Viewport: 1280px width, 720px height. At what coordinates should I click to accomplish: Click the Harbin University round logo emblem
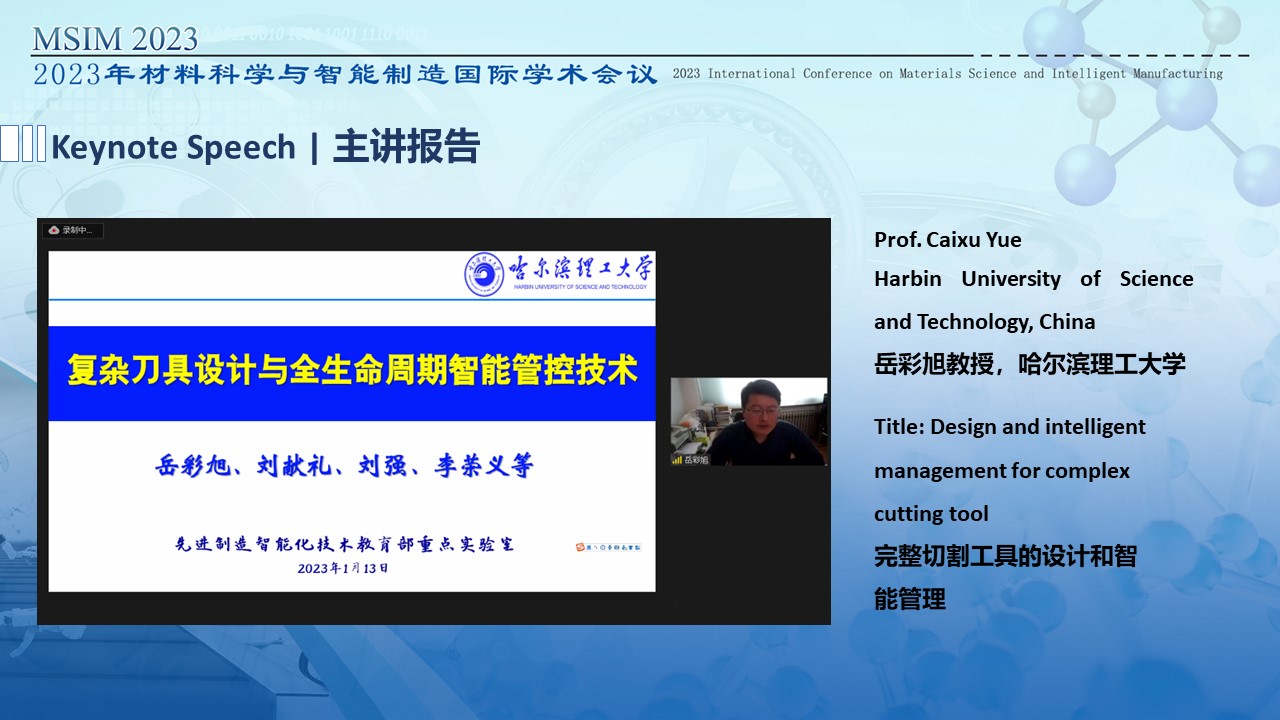point(484,275)
